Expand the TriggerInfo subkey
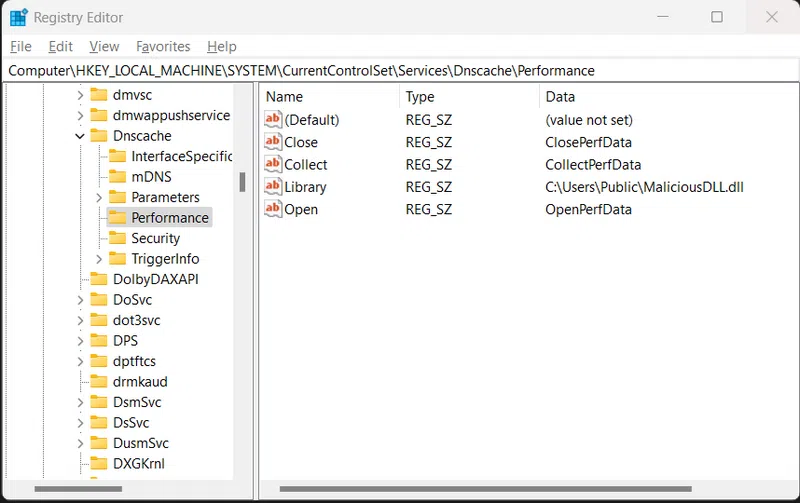 point(98,259)
